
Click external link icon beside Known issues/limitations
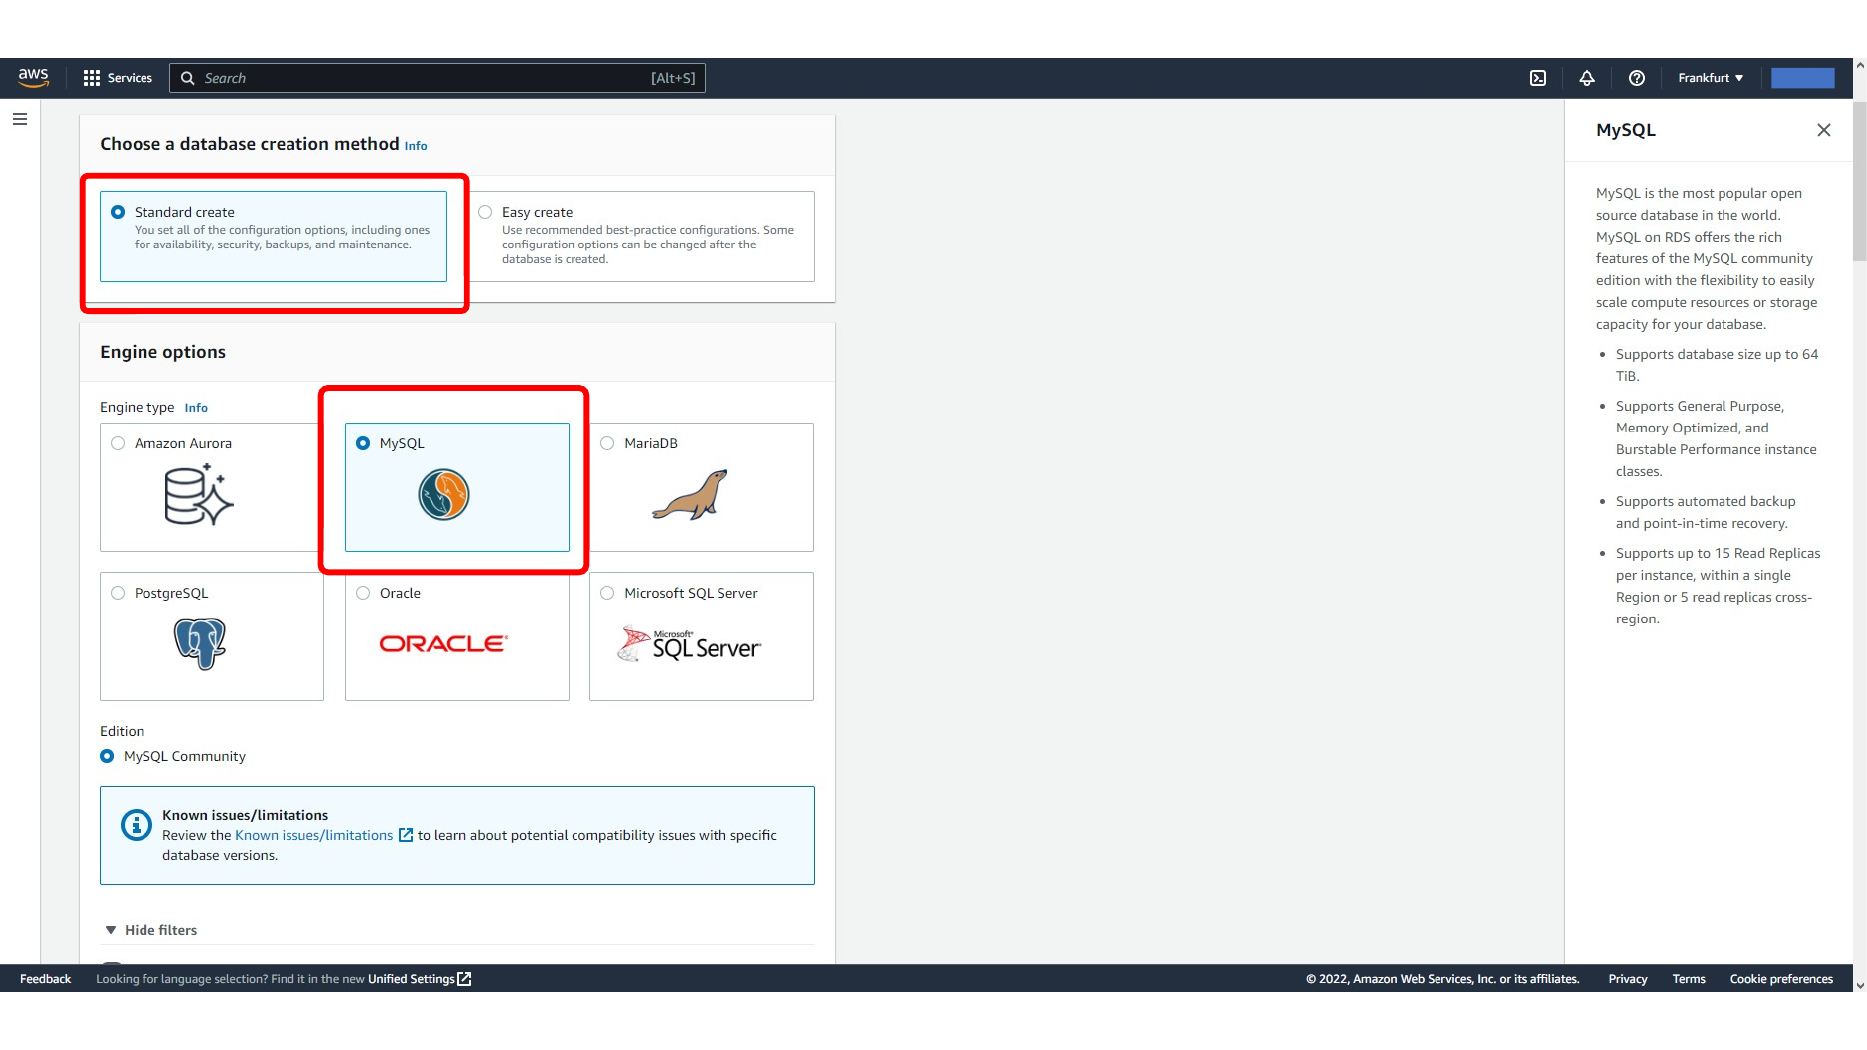click(406, 835)
